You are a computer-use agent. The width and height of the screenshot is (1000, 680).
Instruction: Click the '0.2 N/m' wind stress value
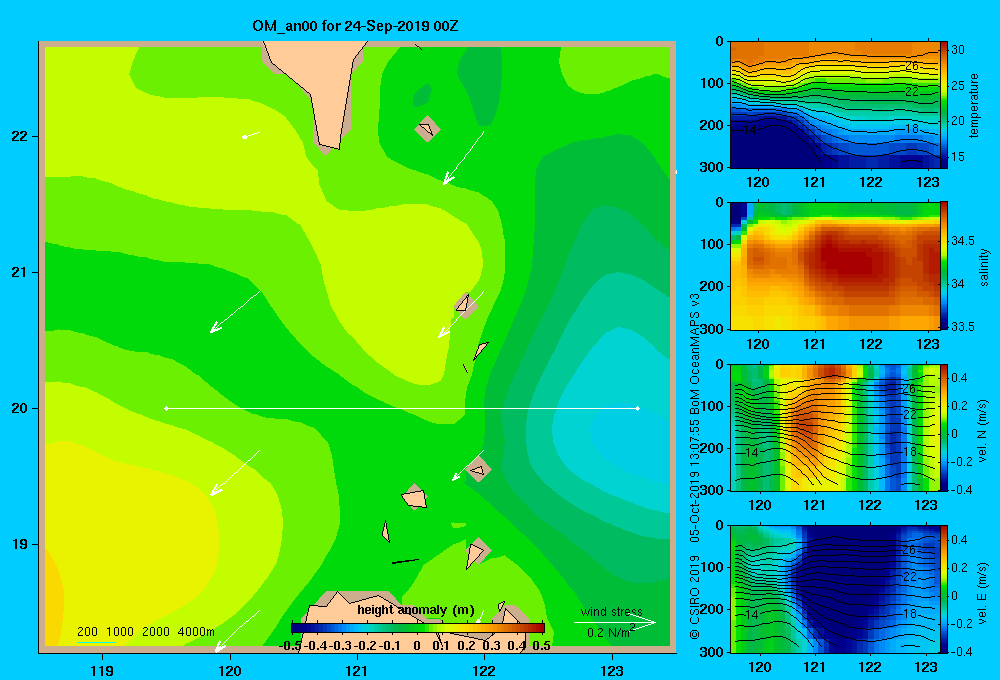point(608,633)
